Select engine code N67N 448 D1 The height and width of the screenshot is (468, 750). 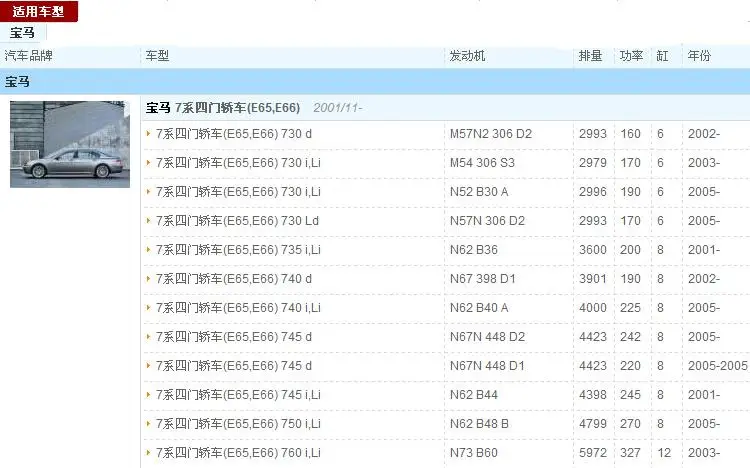tap(487, 366)
